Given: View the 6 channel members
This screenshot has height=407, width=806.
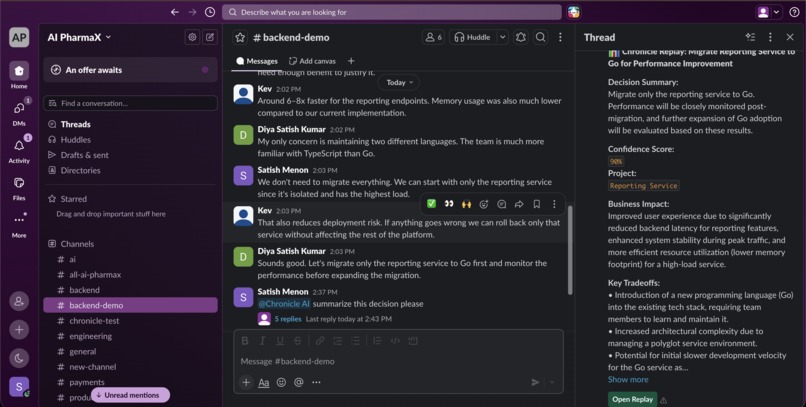Looking at the screenshot, I should pyautogui.click(x=433, y=37).
